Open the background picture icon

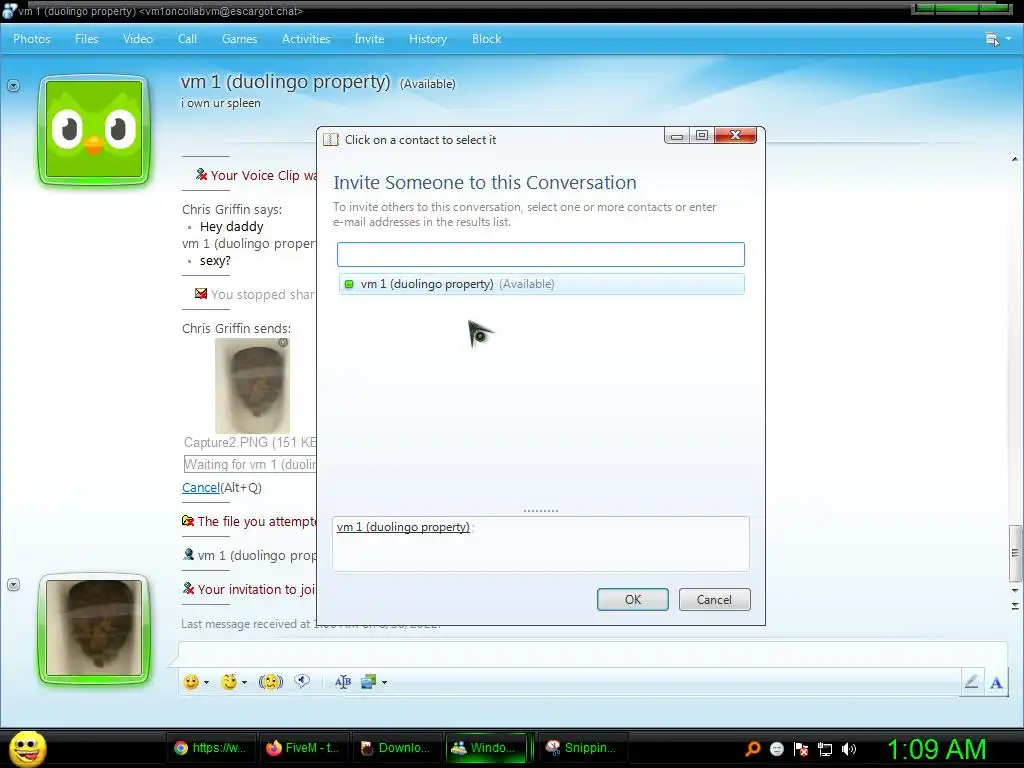pyautogui.click(x=368, y=682)
